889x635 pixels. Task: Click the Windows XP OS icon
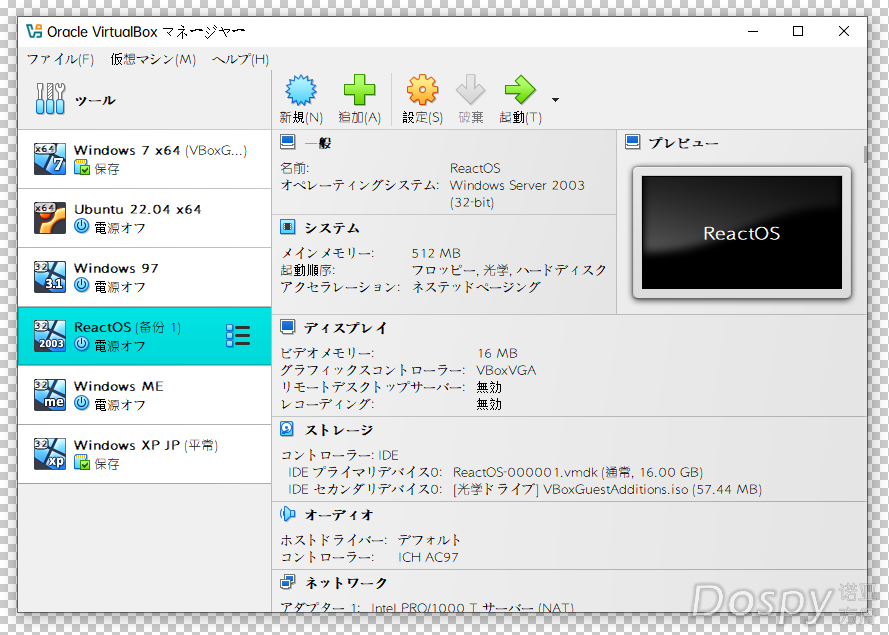(x=50, y=454)
